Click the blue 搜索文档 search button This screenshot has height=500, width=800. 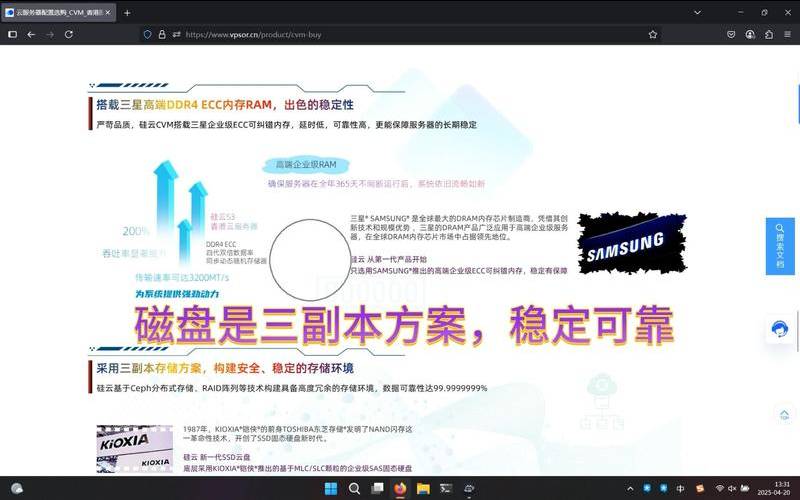(780, 246)
